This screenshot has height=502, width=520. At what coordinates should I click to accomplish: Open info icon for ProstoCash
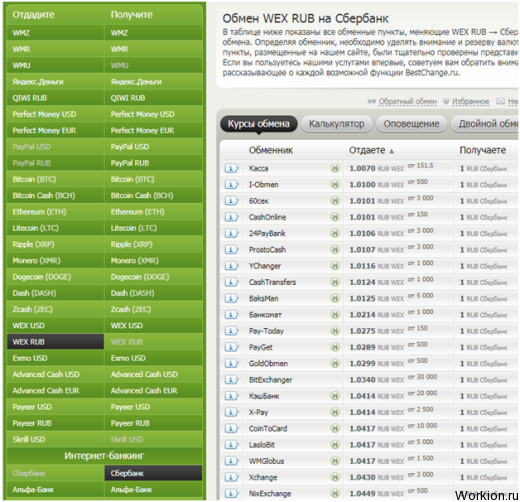[x=231, y=250]
